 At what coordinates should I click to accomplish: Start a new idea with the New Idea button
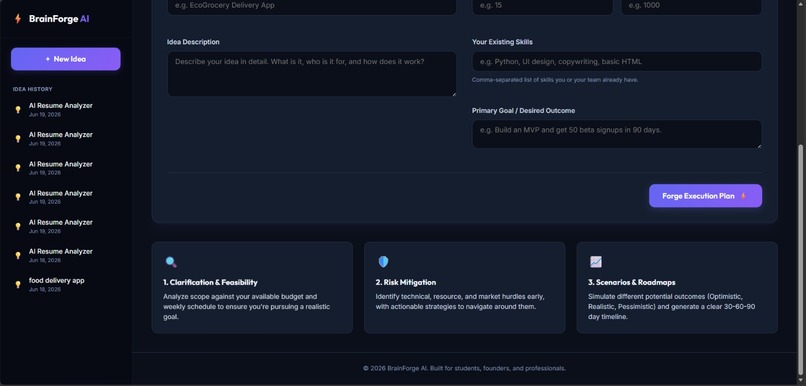[x=66, y=59]
